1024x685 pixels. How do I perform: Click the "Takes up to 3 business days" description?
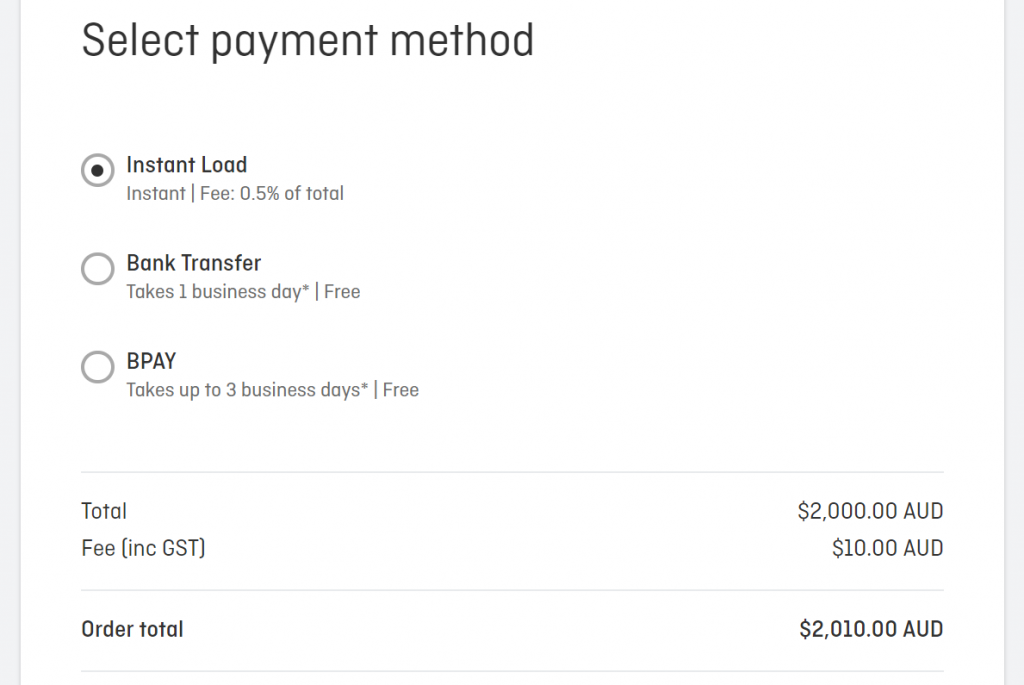coord(247,390)
